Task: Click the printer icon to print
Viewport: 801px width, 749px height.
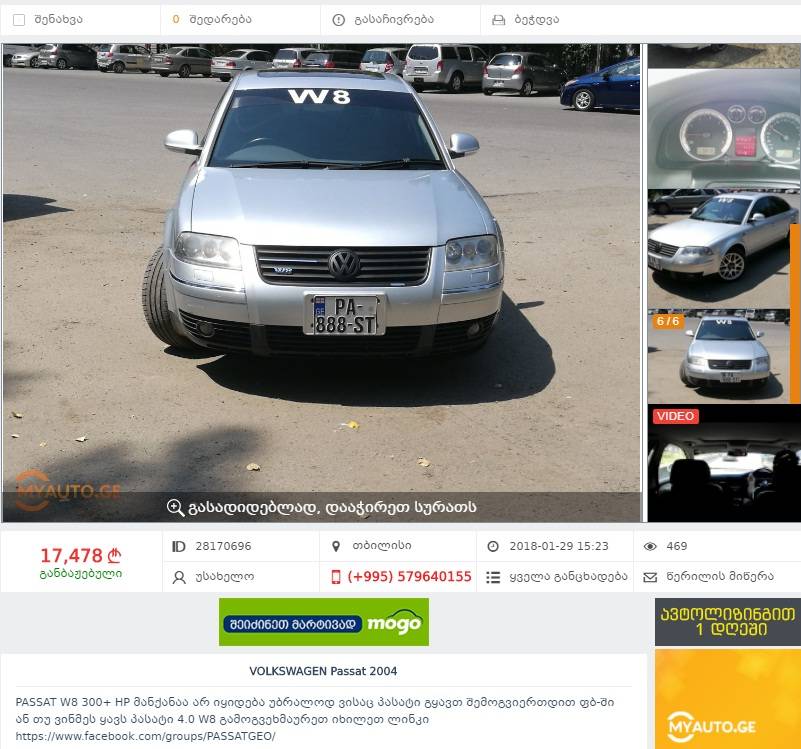Action: click(498, 20)
